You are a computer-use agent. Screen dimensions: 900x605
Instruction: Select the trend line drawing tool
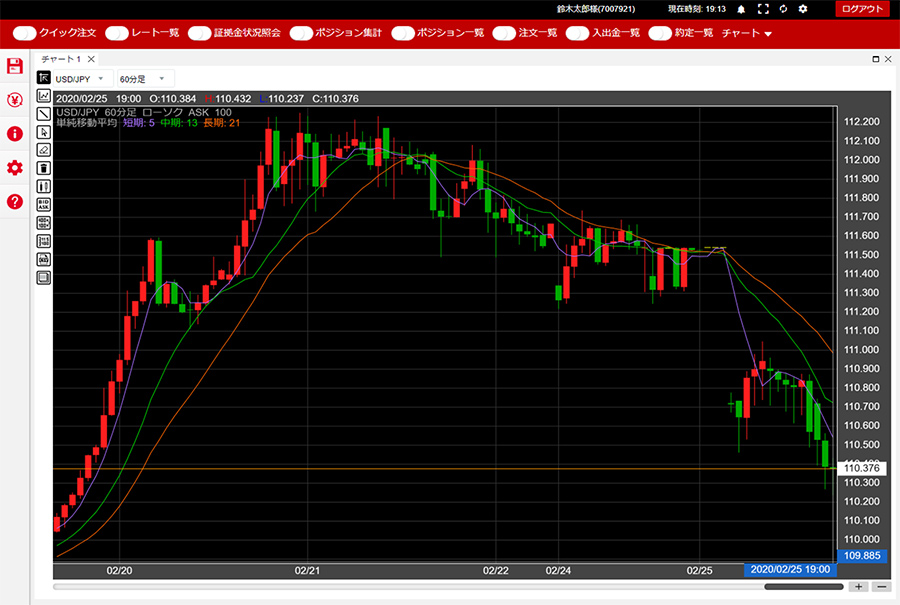point(44,114)
